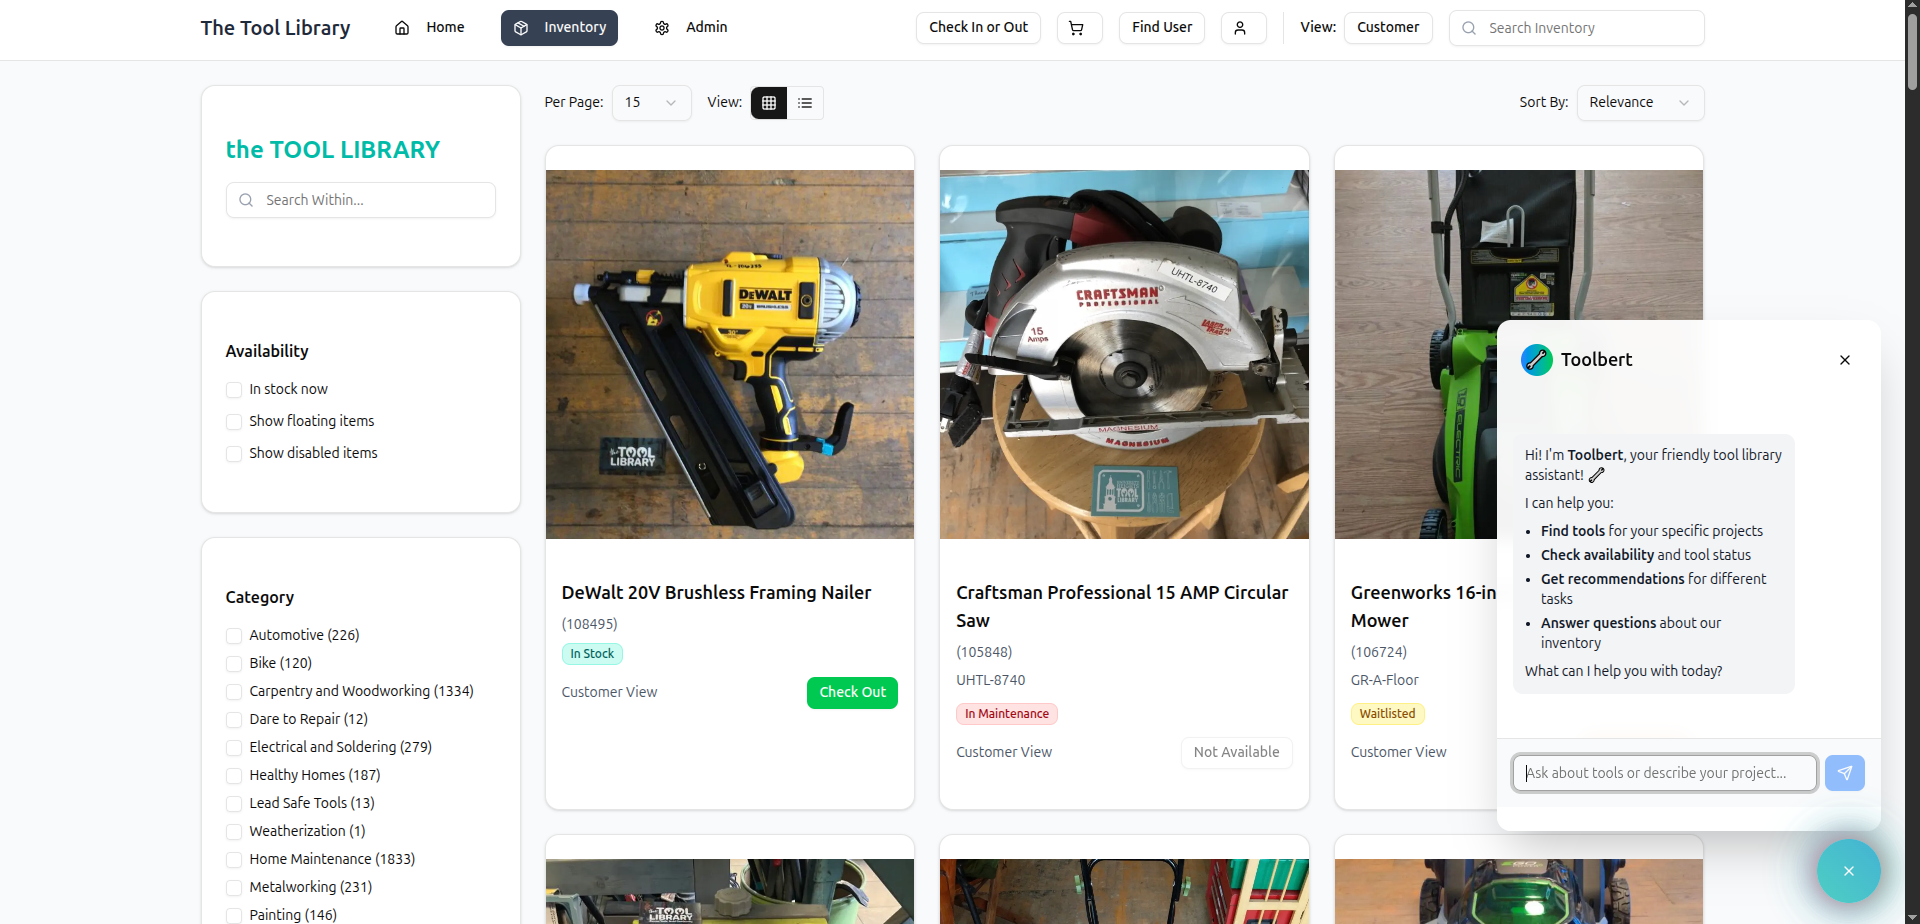Click the Check In or Out button
The width and height of the screenshot is (1920, 924).
tap(978, 28)
